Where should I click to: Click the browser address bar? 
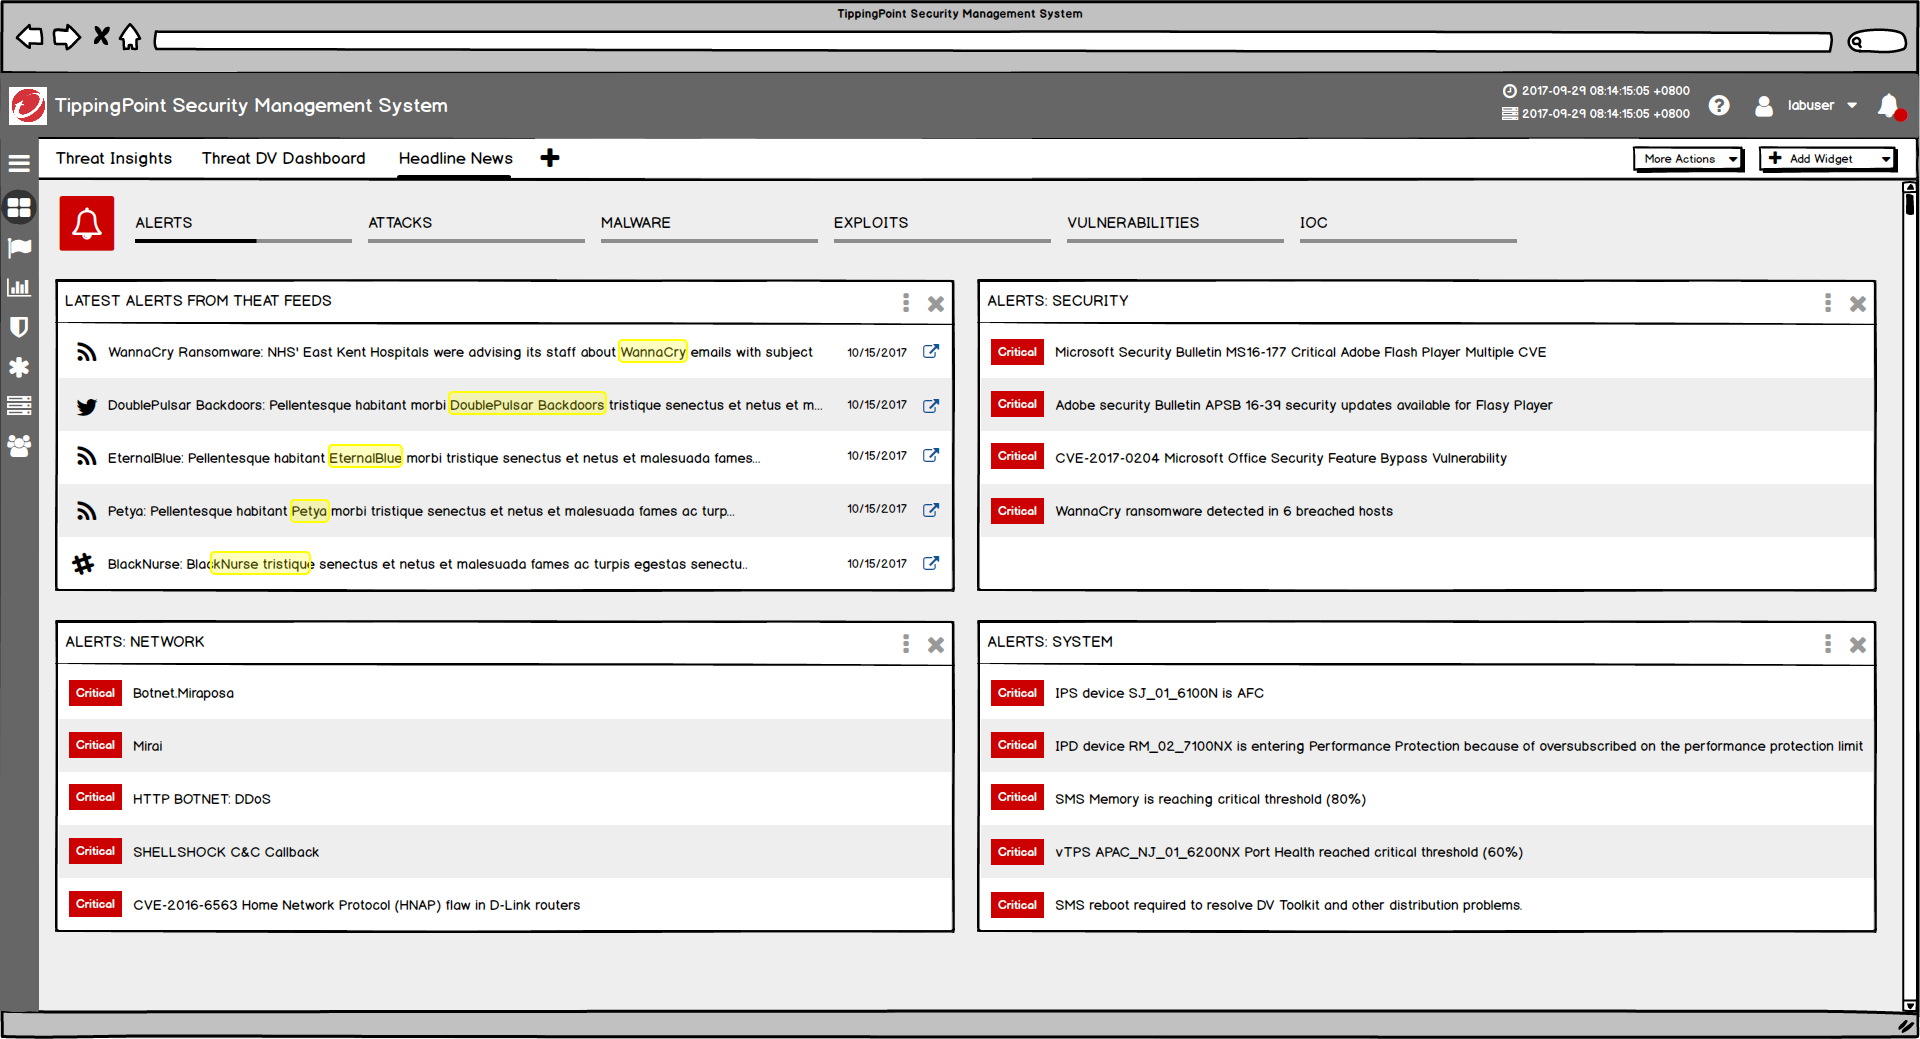click(x=993, y=41)
